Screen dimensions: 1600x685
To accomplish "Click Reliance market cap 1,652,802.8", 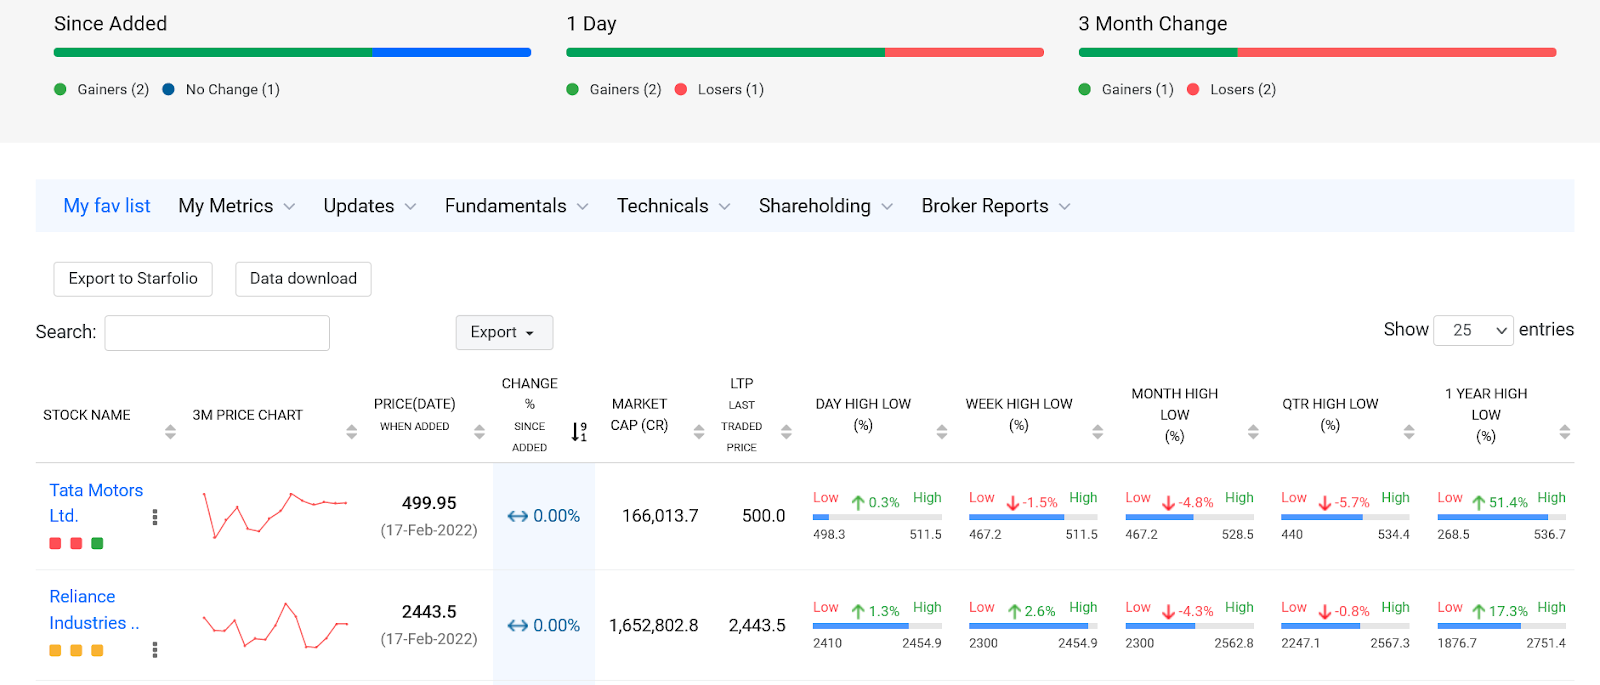I will tap(654, 625).
